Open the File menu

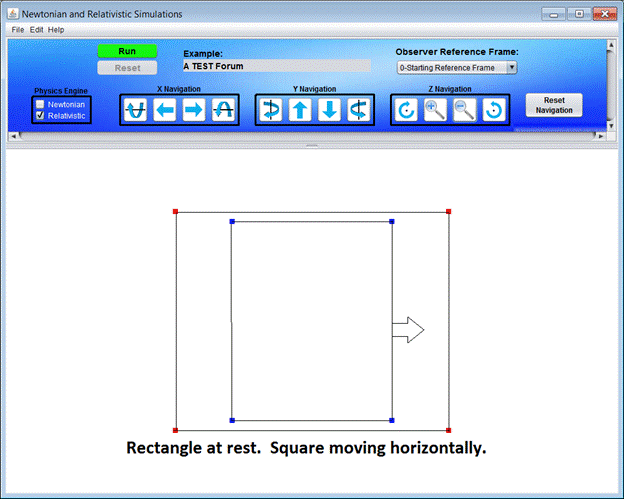[18, 30]
